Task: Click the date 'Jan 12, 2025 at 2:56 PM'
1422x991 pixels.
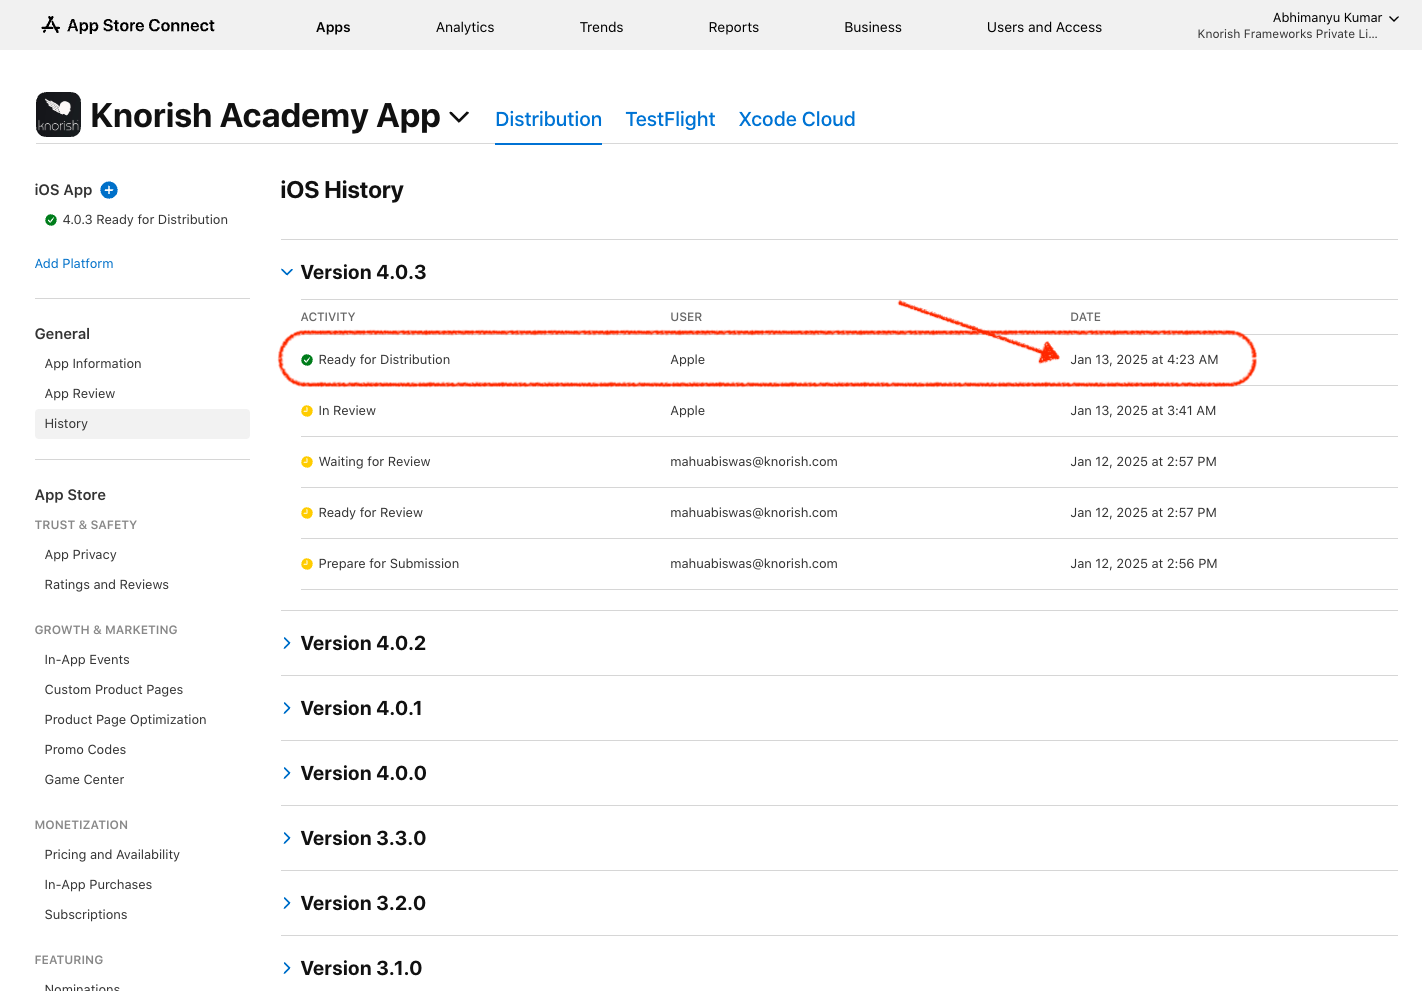Action: (x=1143, y=564)
